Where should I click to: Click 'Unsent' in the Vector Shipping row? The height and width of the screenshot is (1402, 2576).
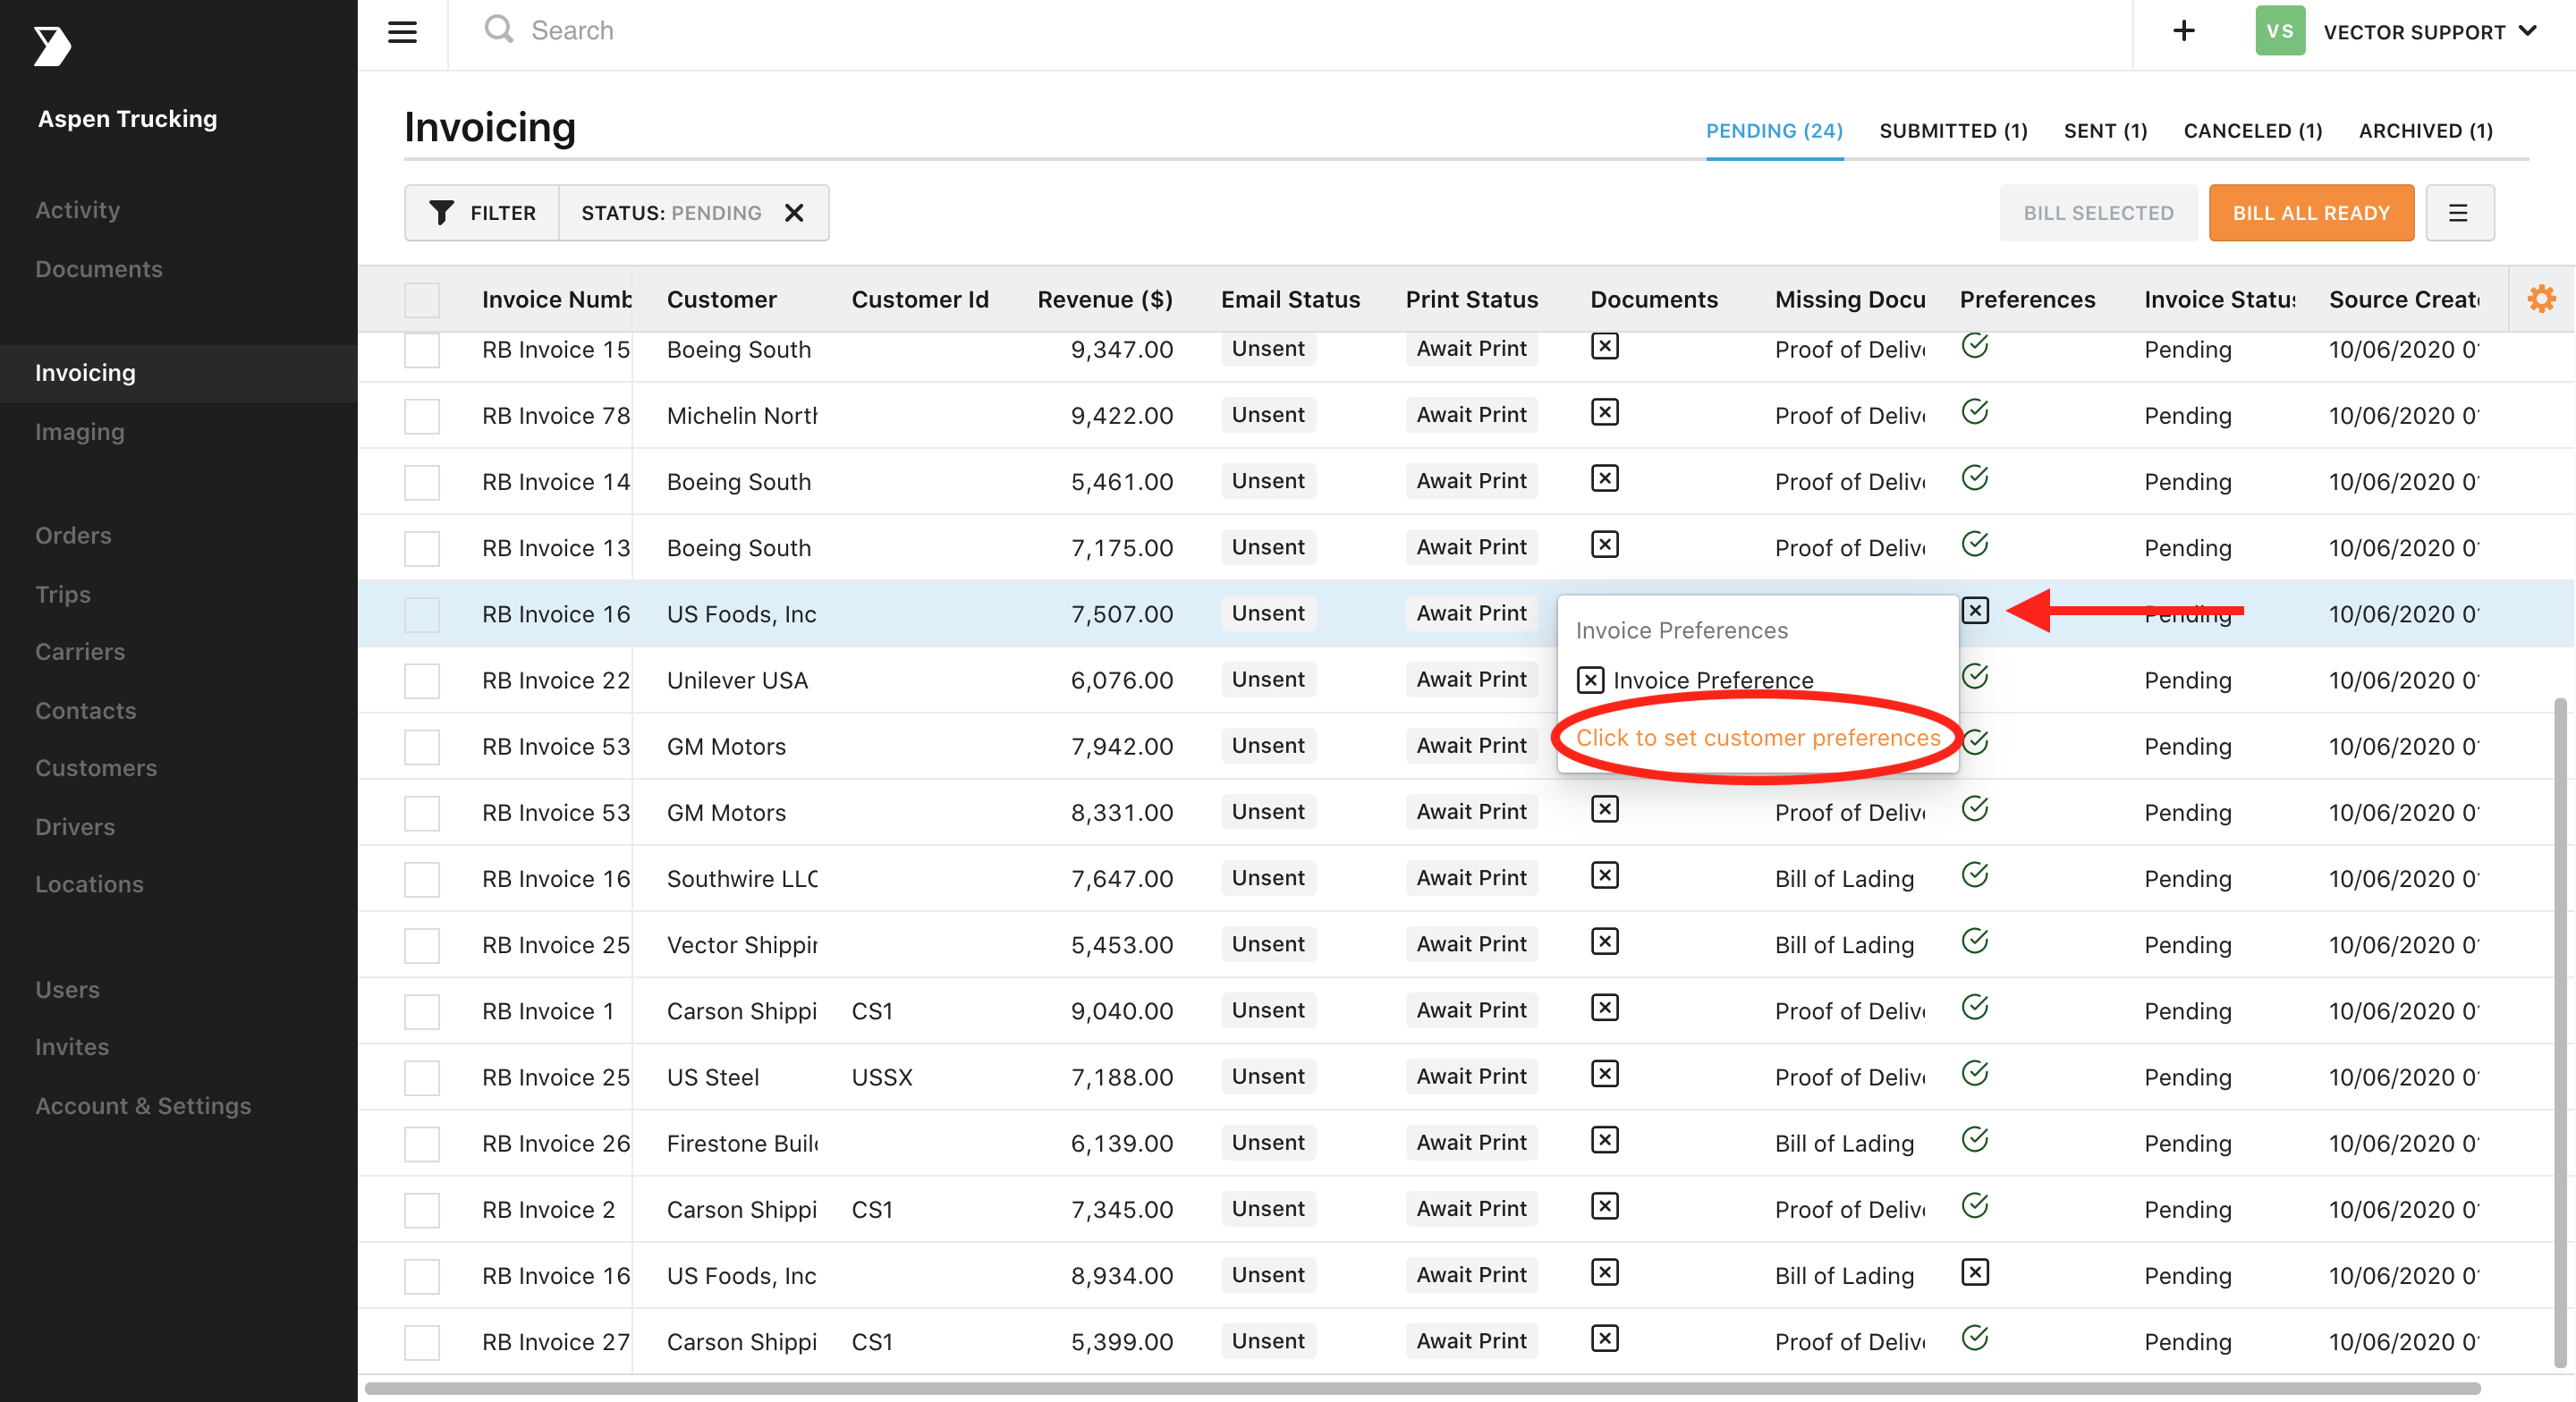1268,944
